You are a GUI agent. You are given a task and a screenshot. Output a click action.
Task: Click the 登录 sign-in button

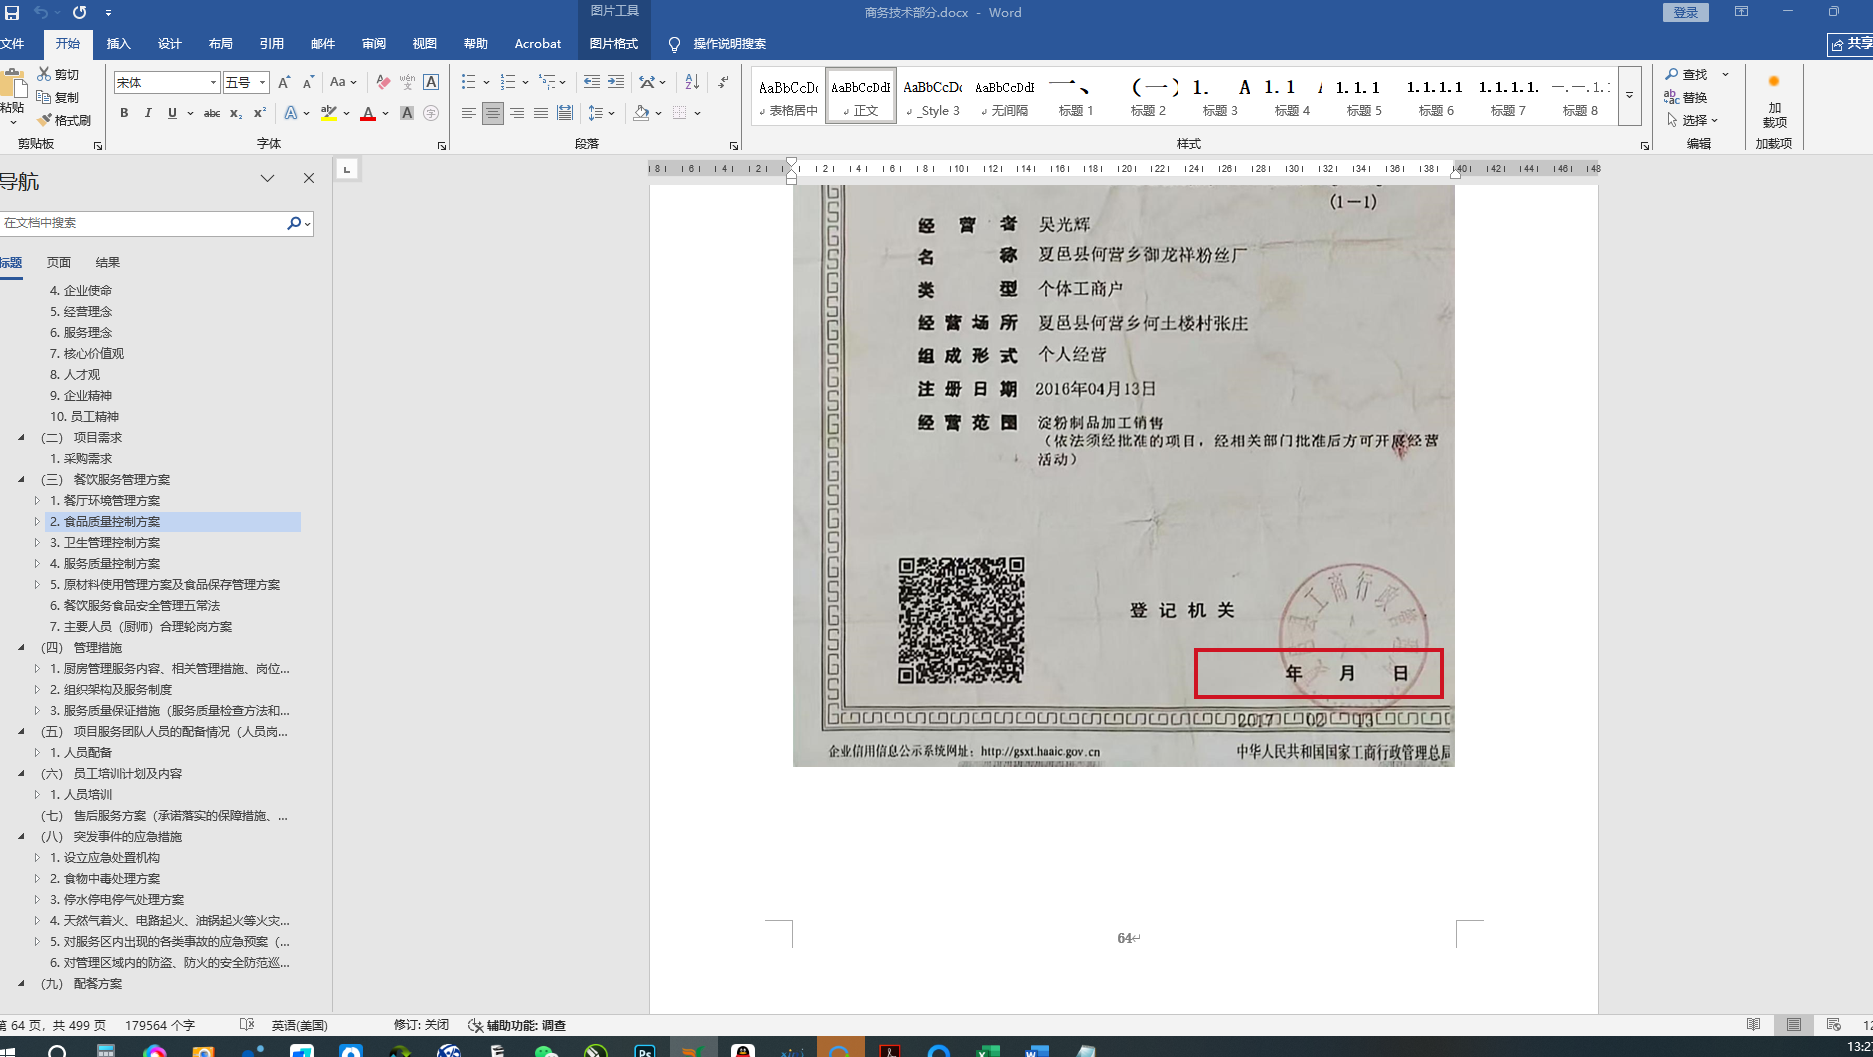tap(1685, 12)
